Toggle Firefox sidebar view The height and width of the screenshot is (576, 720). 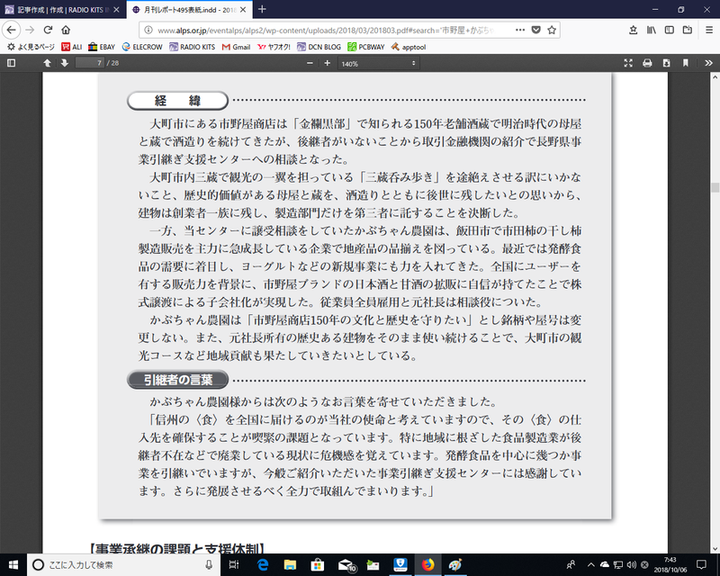[x=667, y=30]
